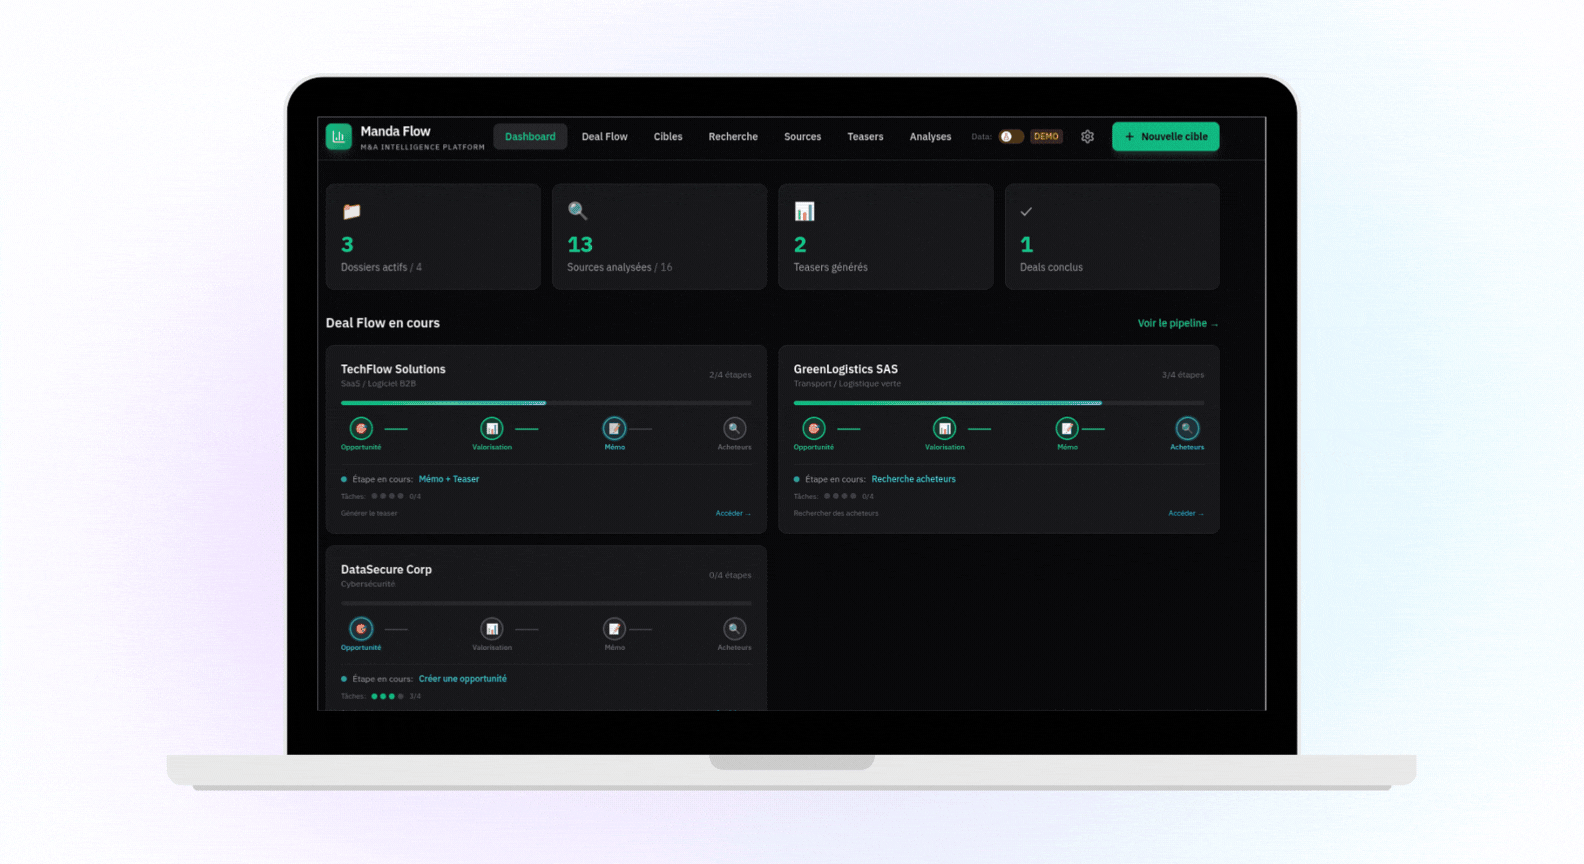
Task: Open the Deal Flow tab
Action: (605, 137)
